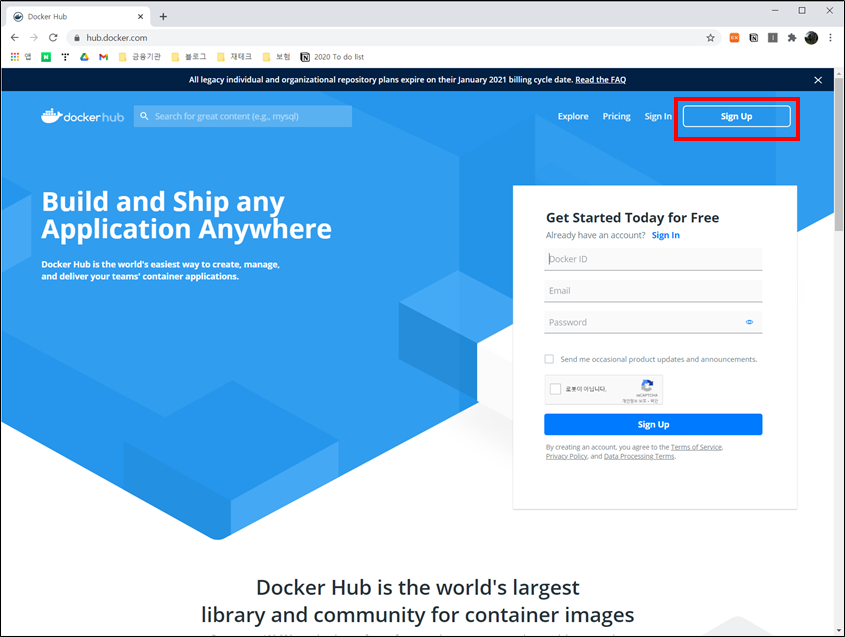Close the Docker Hub tab
The width and height of the screenshot is (845, 637).
point(140,17)
